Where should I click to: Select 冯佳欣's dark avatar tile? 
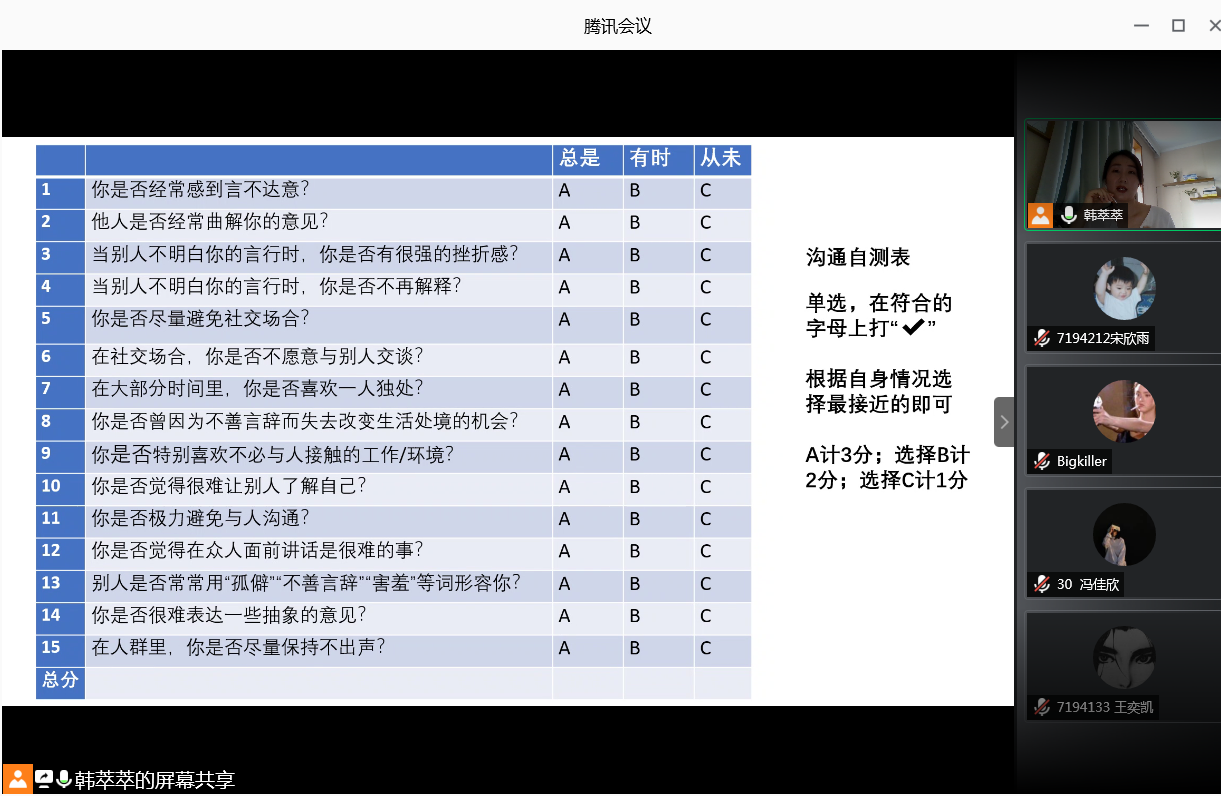(1124, 543)
